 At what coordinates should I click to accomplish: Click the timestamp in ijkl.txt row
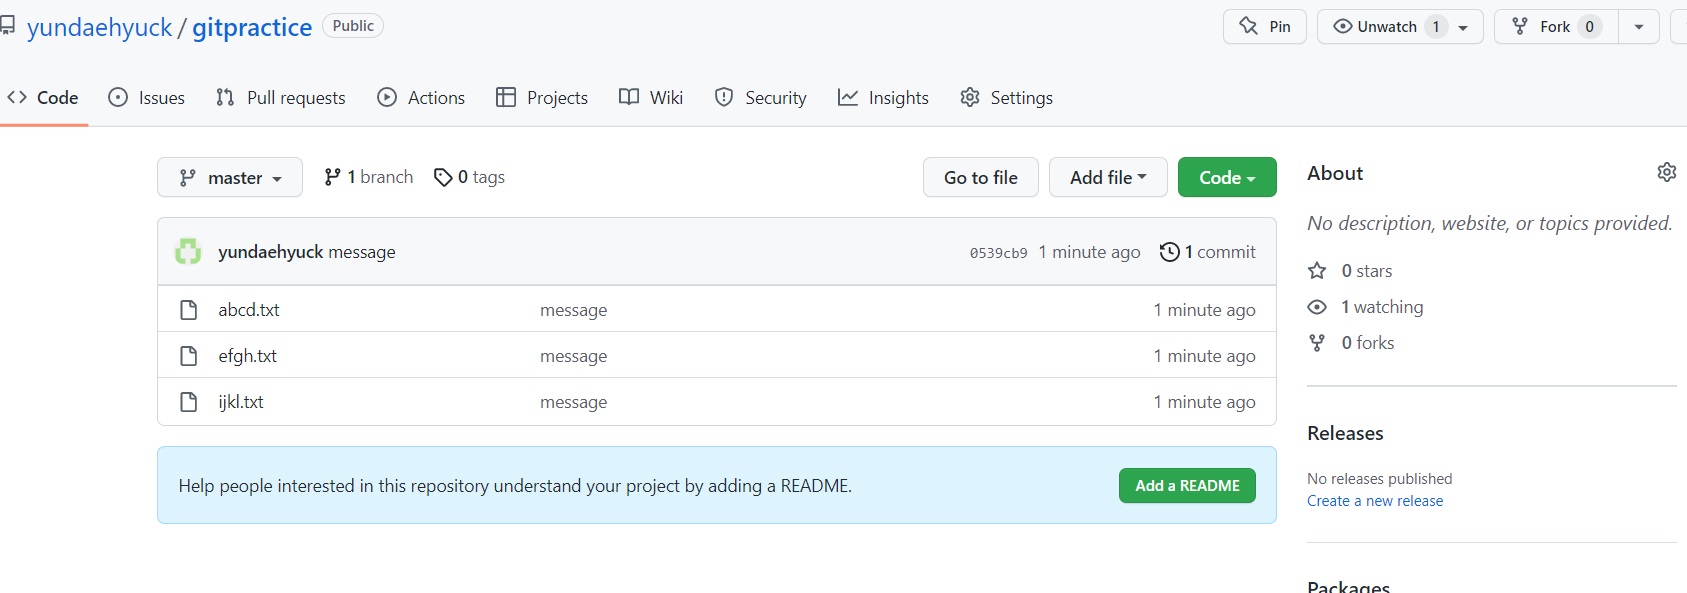1204,402
